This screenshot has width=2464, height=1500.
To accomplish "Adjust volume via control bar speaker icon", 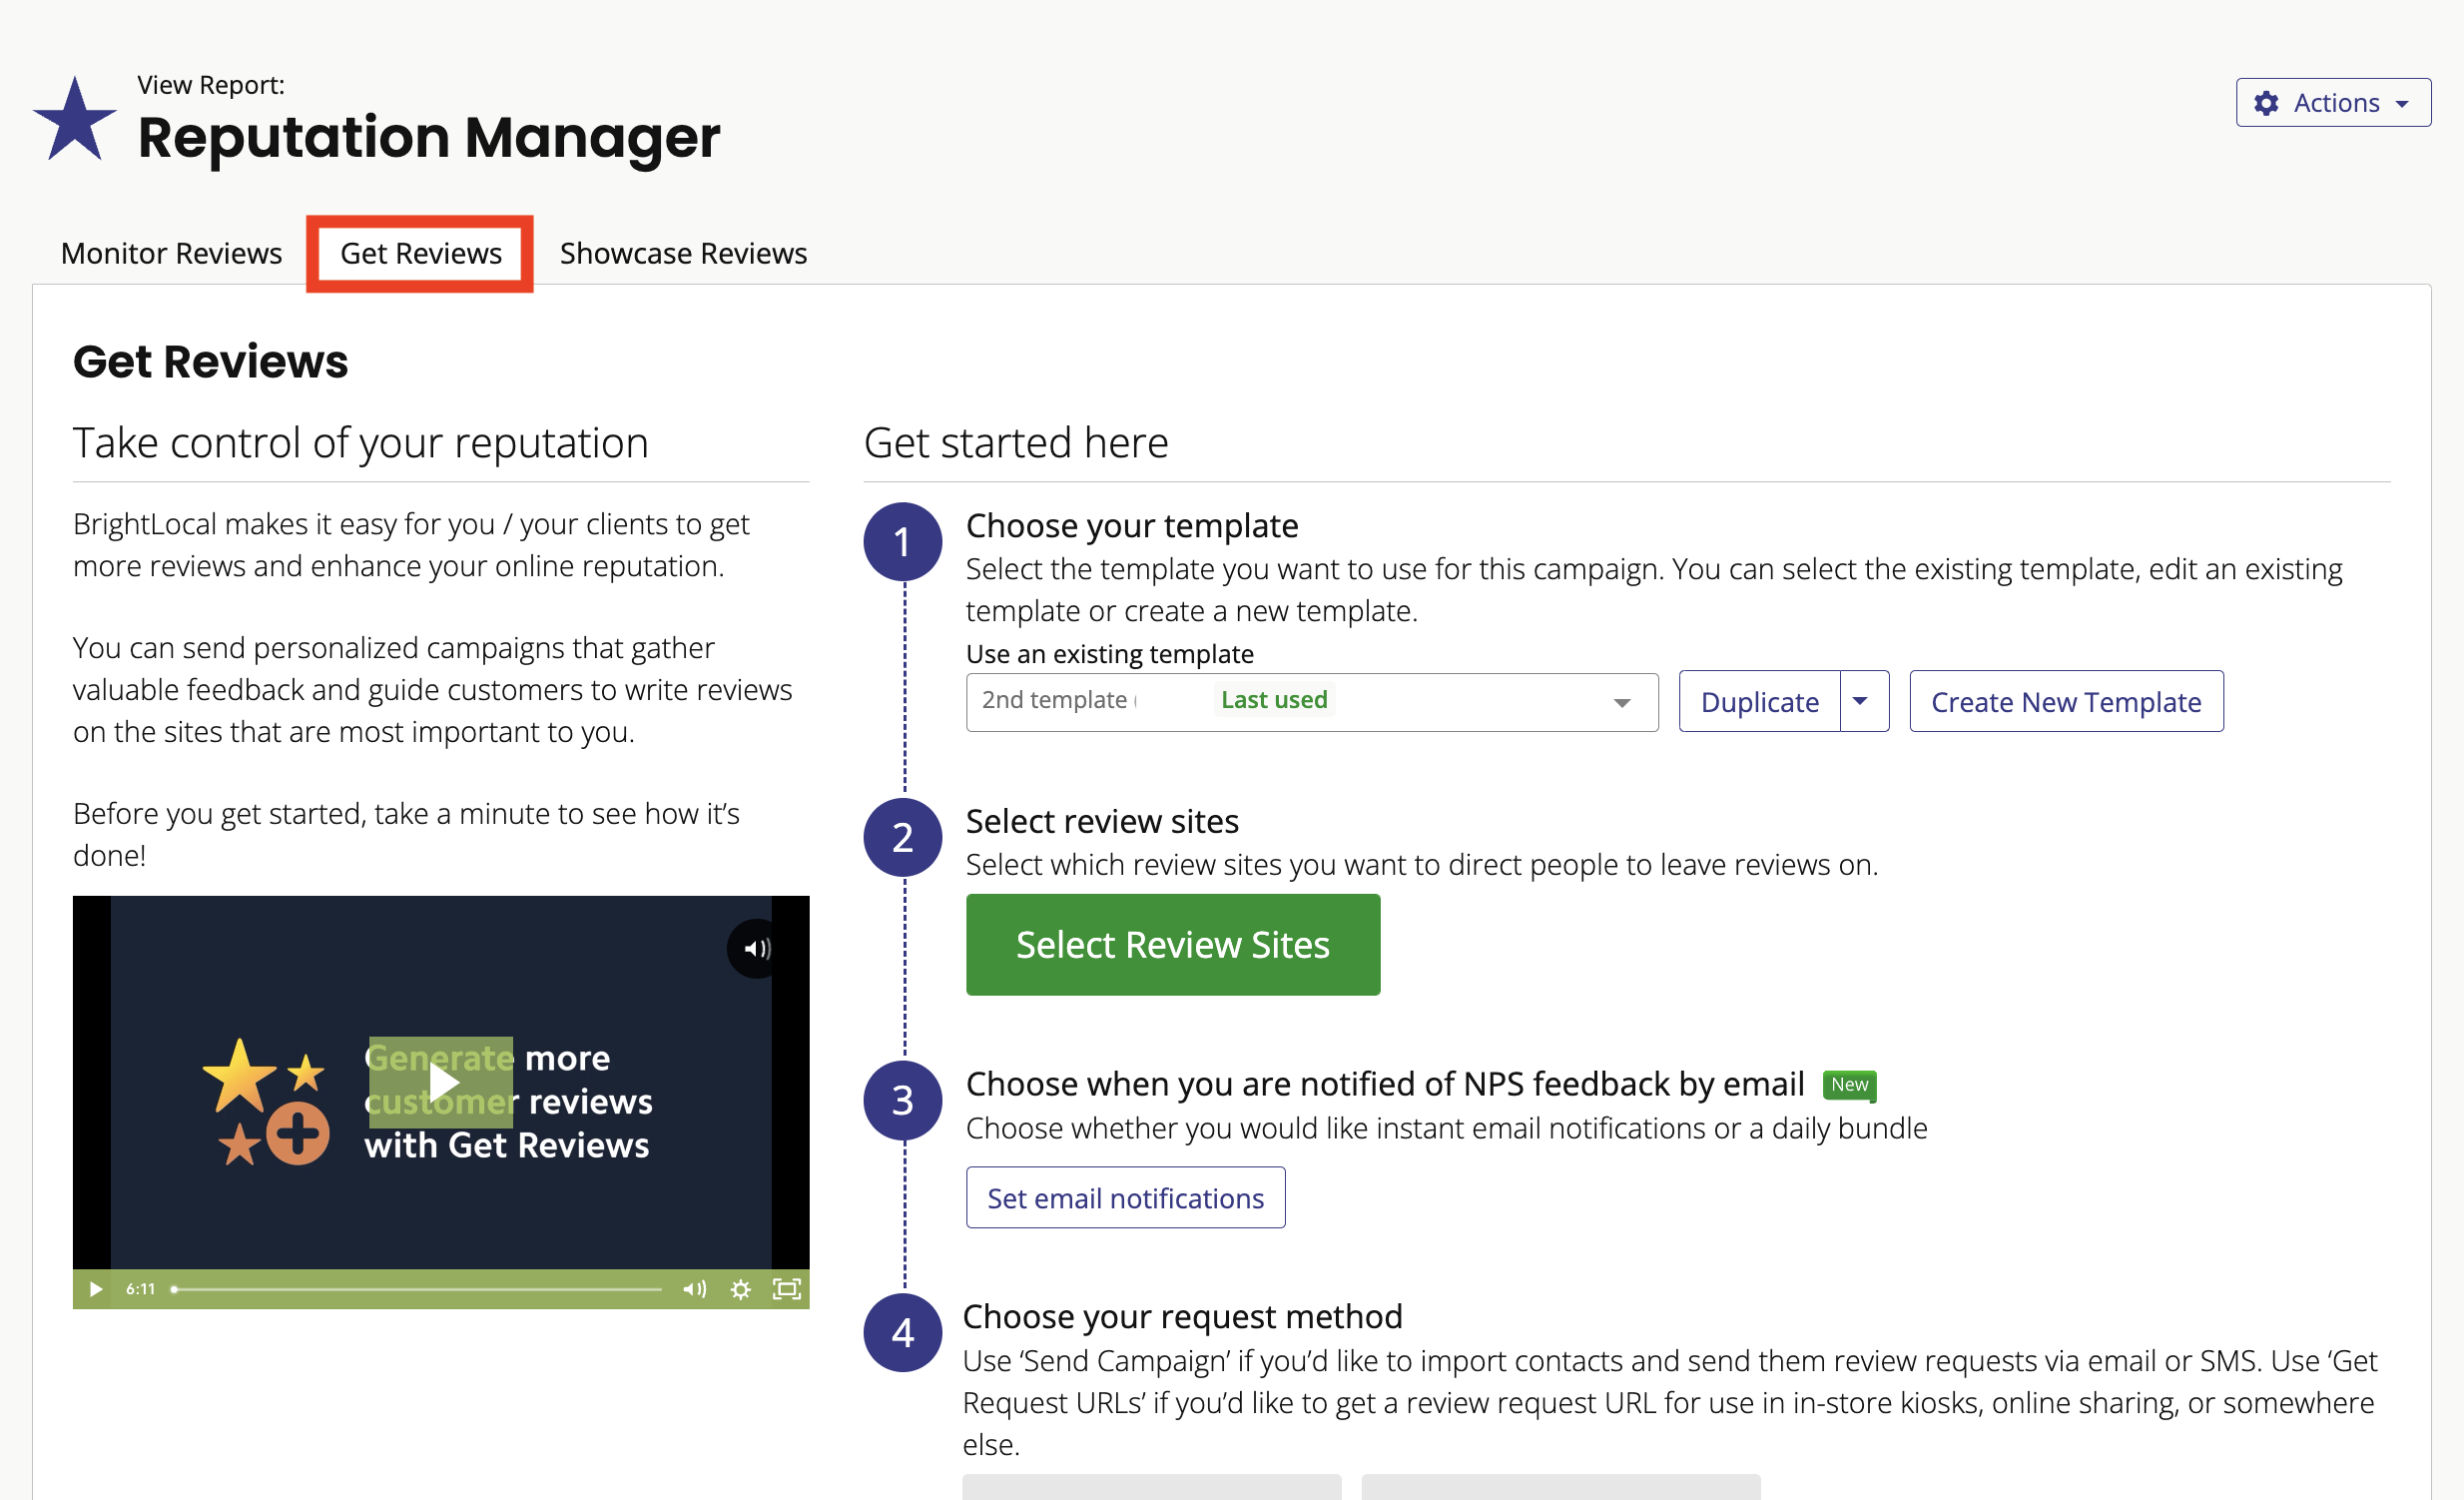I will 694,1288.
